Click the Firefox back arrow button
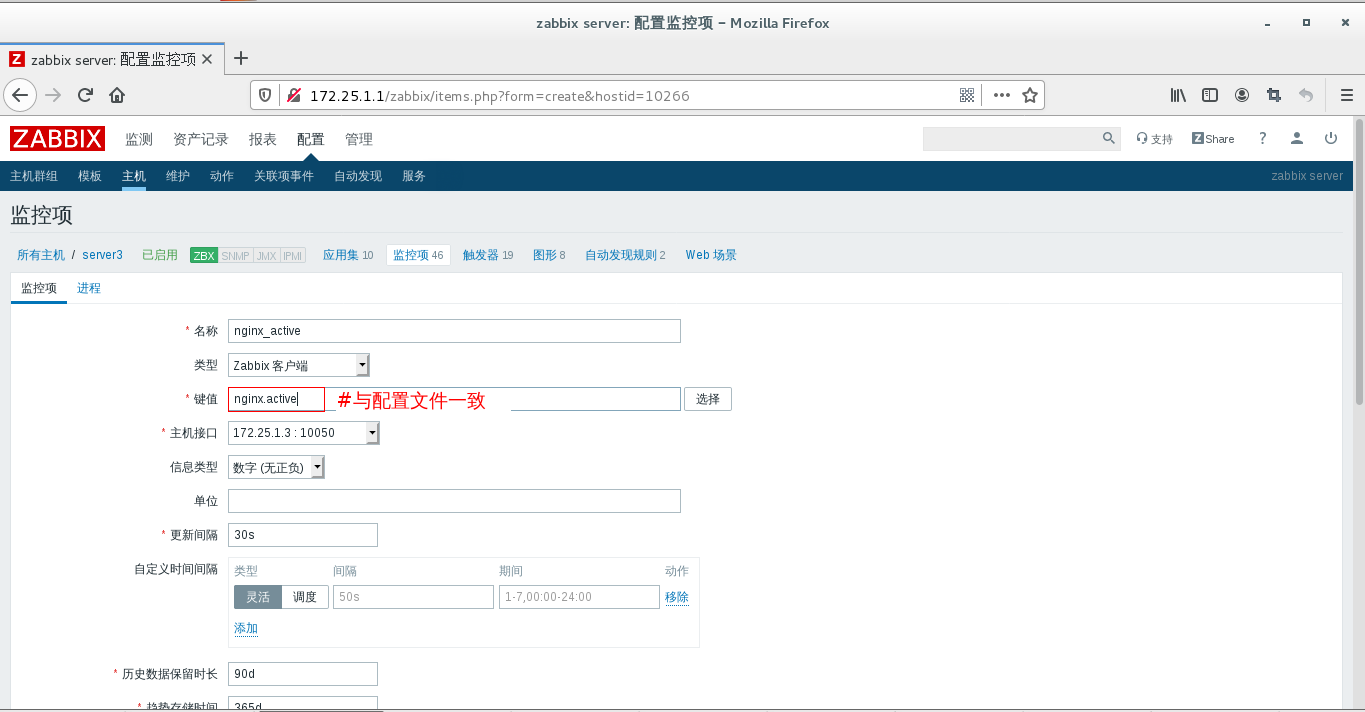1365x712 pixels. (21, 95)
